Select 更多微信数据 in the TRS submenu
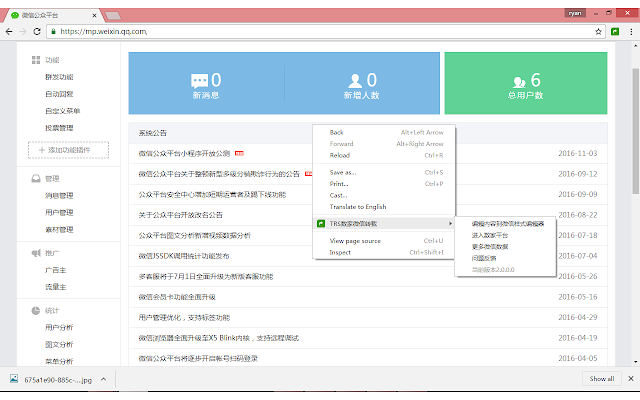Screen dimensions: 640x400 490,247
